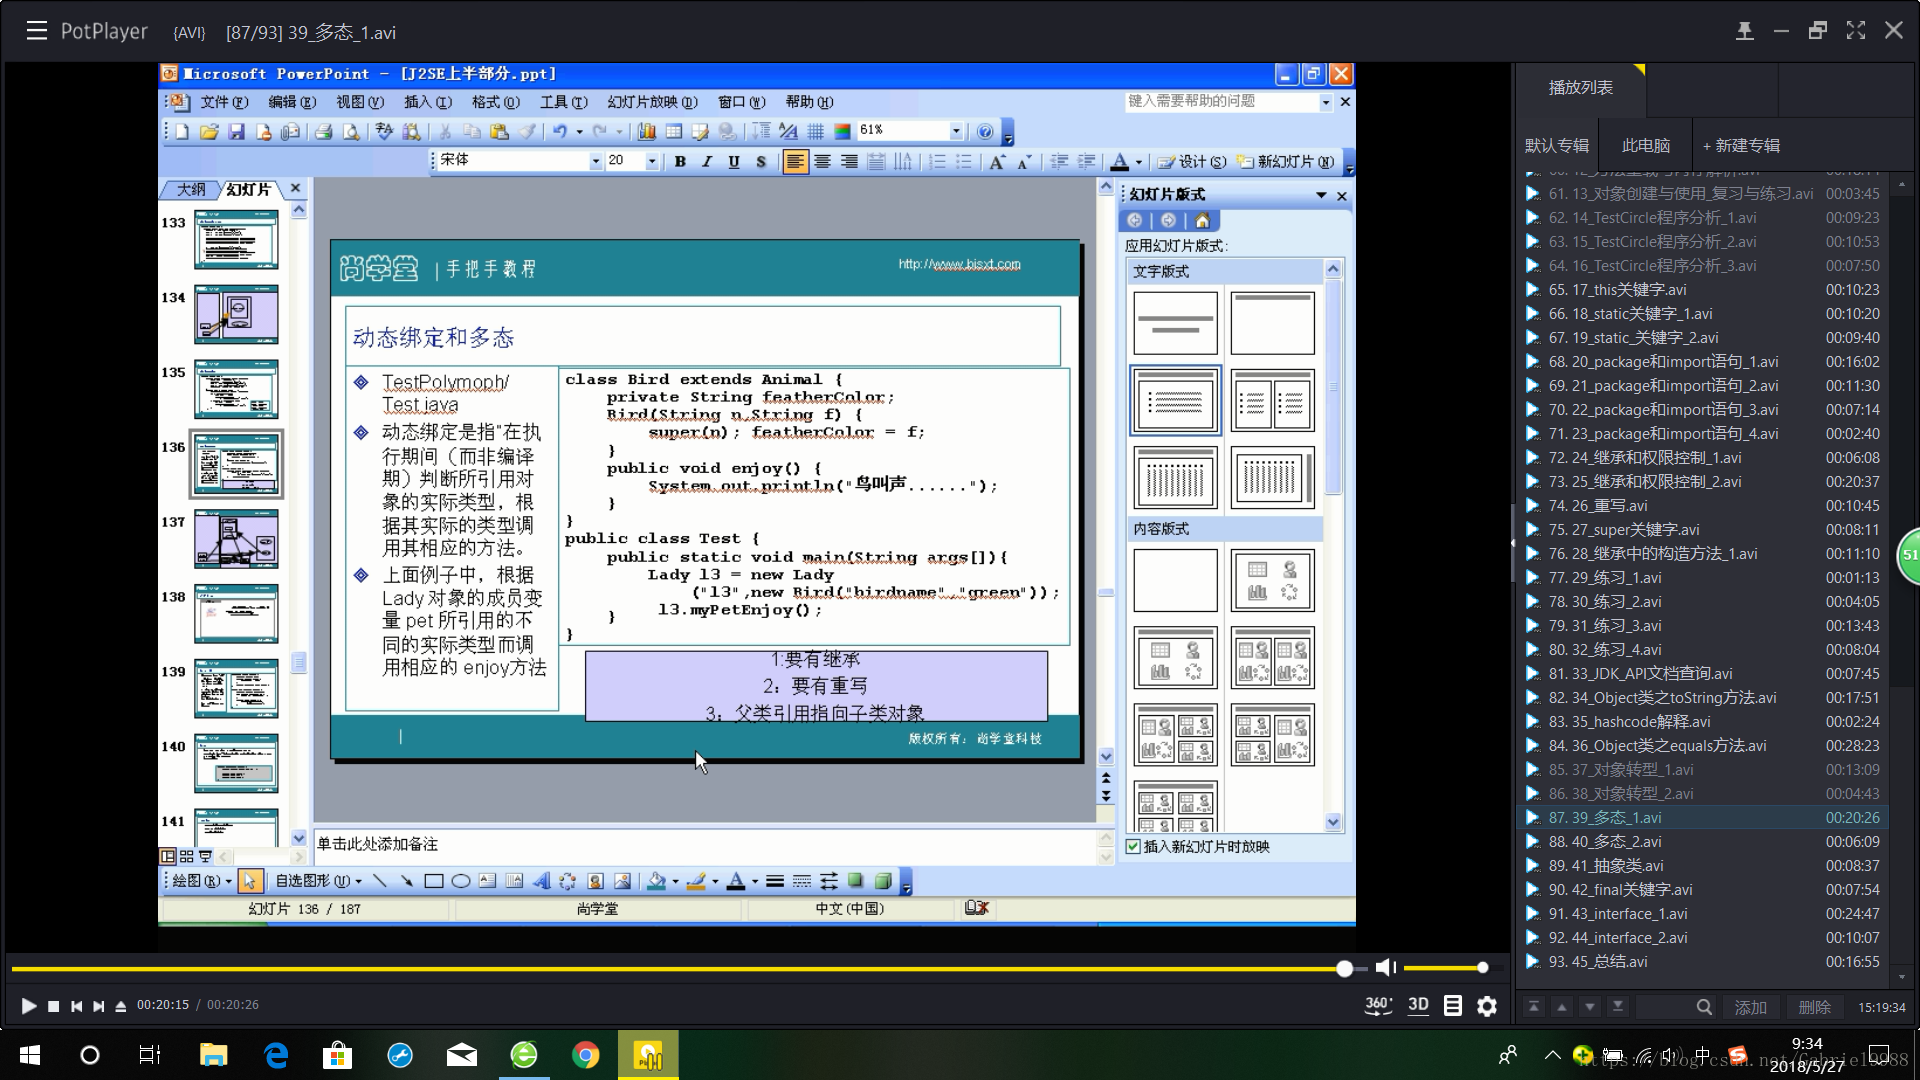Click PowerPoint Help question mark icon
The image size is (1920, 1080).
point(985,131)
